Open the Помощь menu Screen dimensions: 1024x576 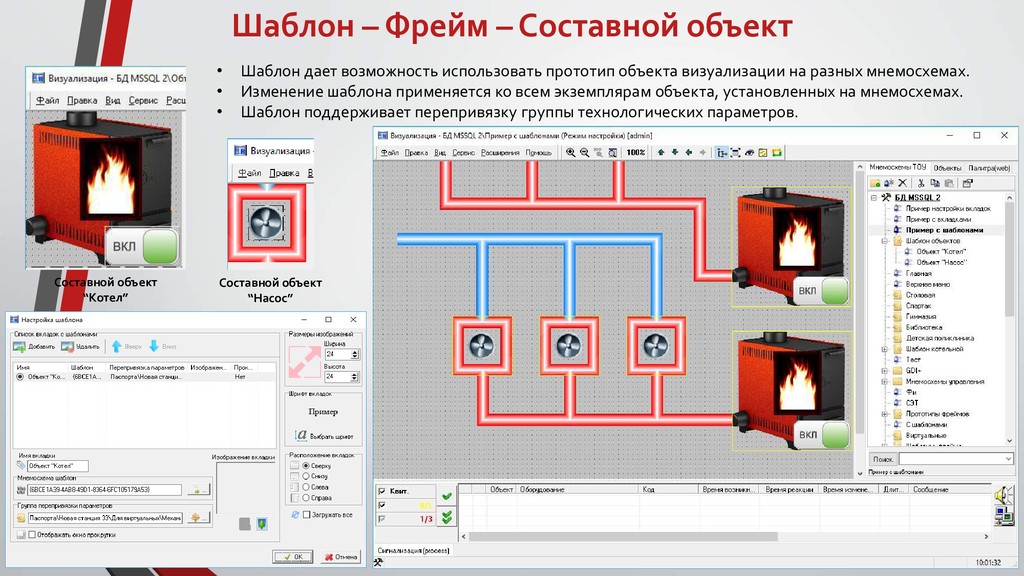tap(539, 152)
